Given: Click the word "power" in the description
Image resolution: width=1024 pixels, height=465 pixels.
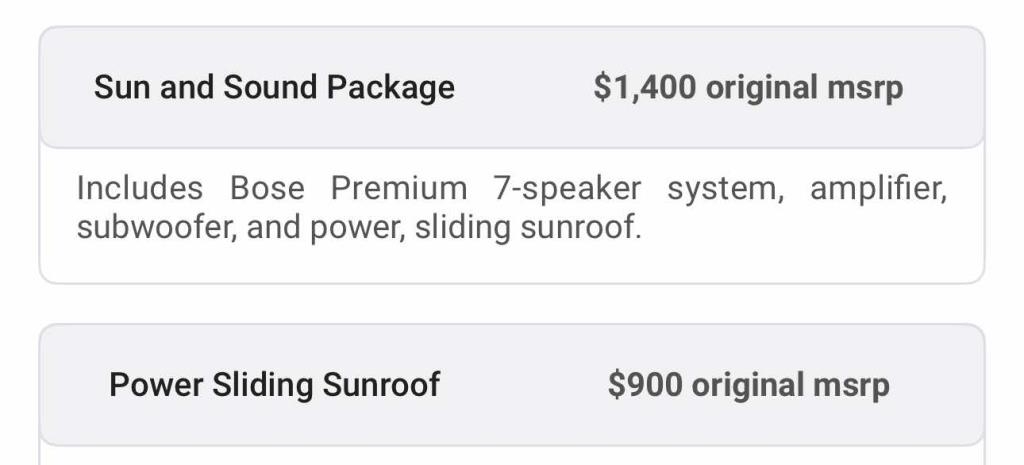Looking at the screenshot, I should click(x=351, y=228).
